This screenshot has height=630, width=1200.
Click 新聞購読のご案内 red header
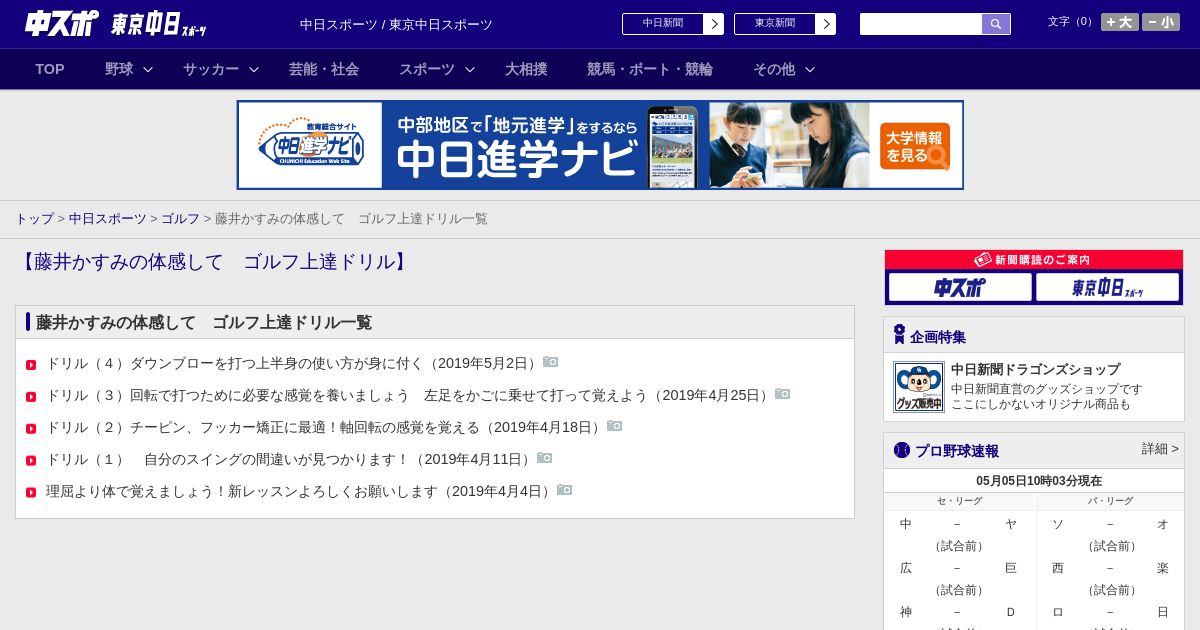click(1034, 260)
